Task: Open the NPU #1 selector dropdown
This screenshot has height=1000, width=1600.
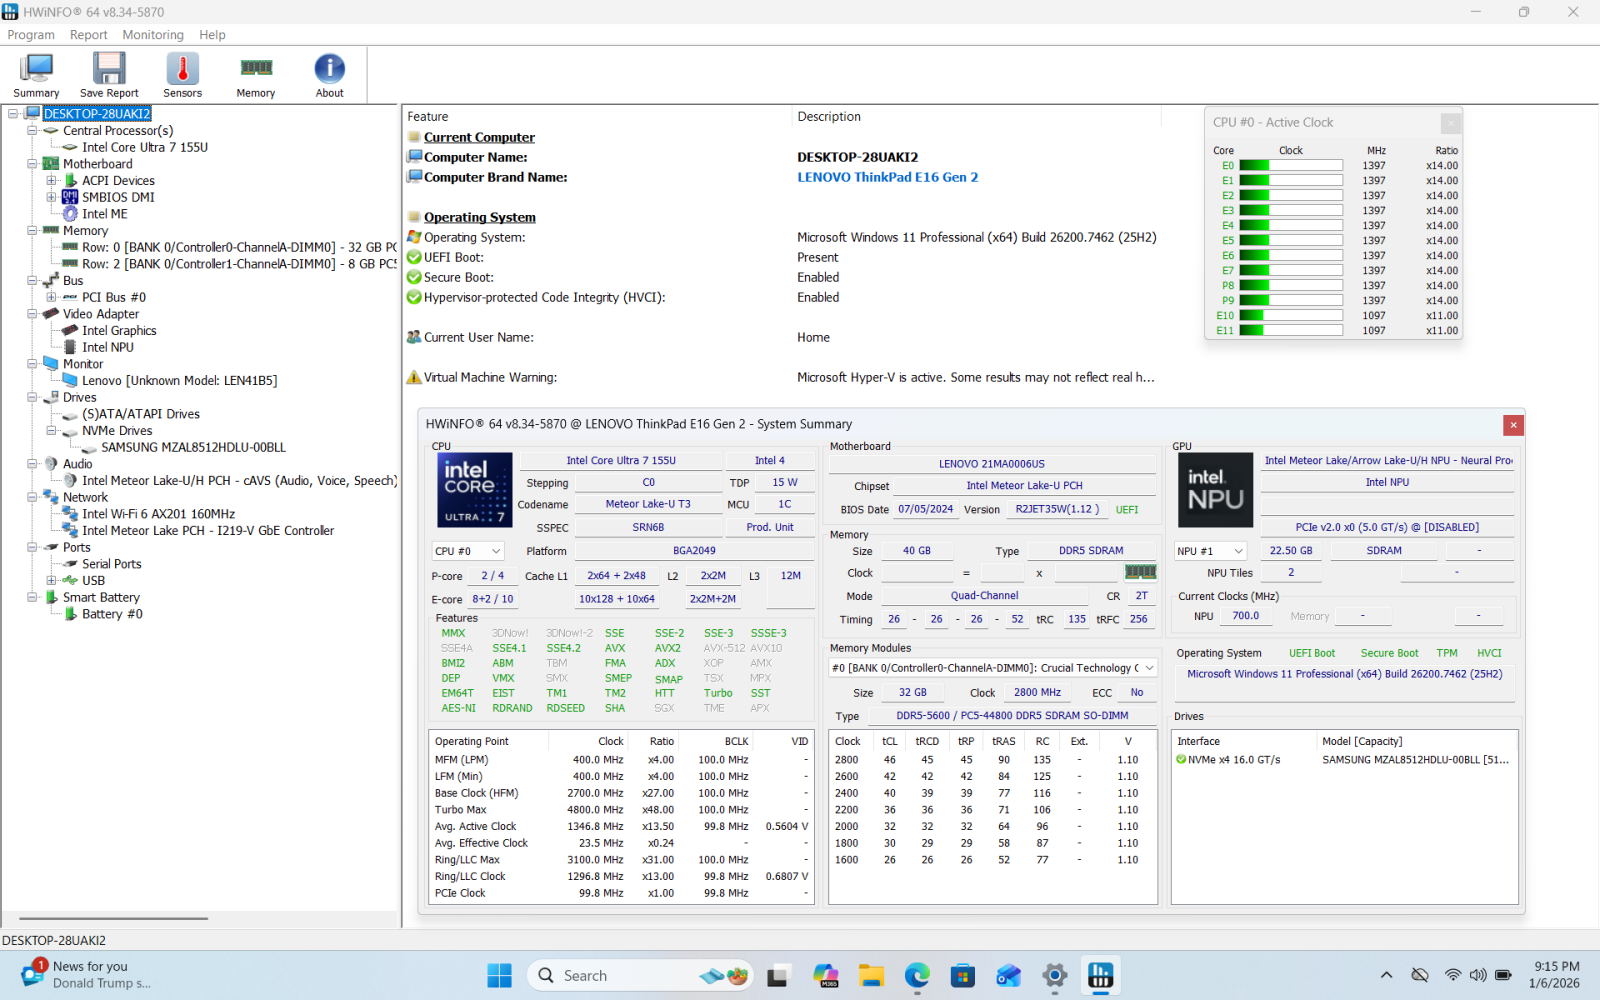Action: click(1210, 551)
